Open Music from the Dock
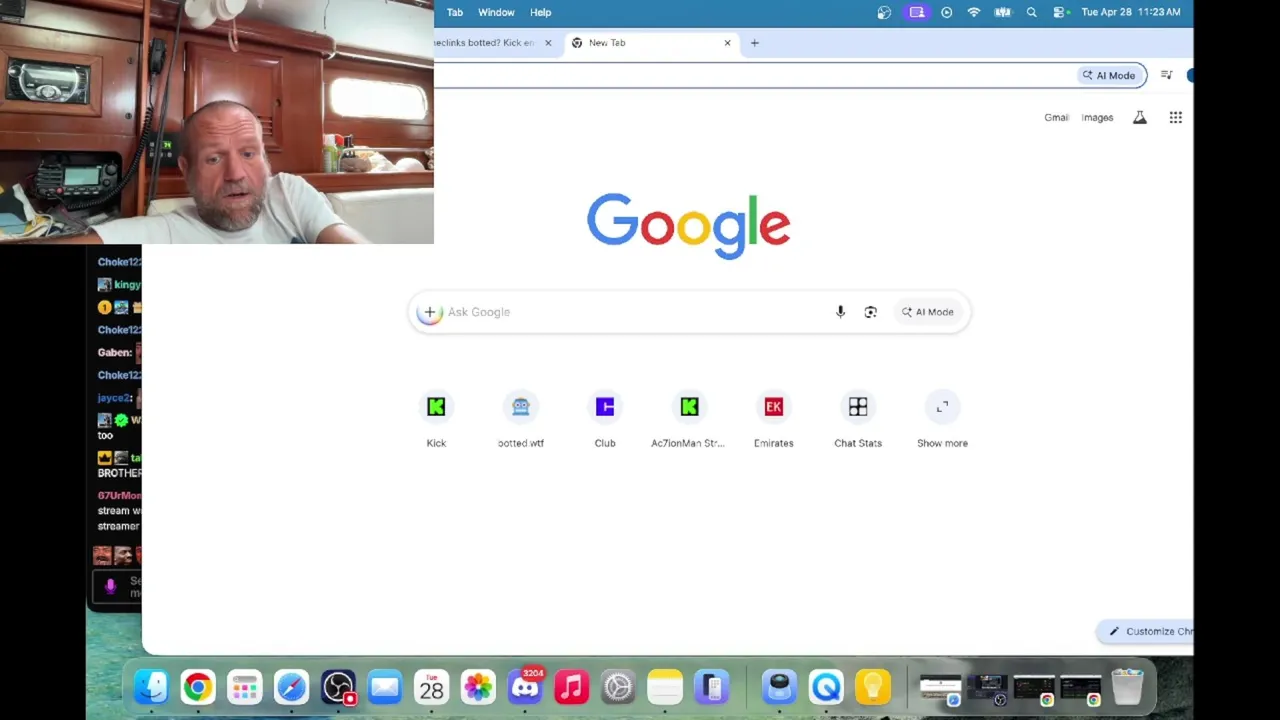 coord(571,687)
